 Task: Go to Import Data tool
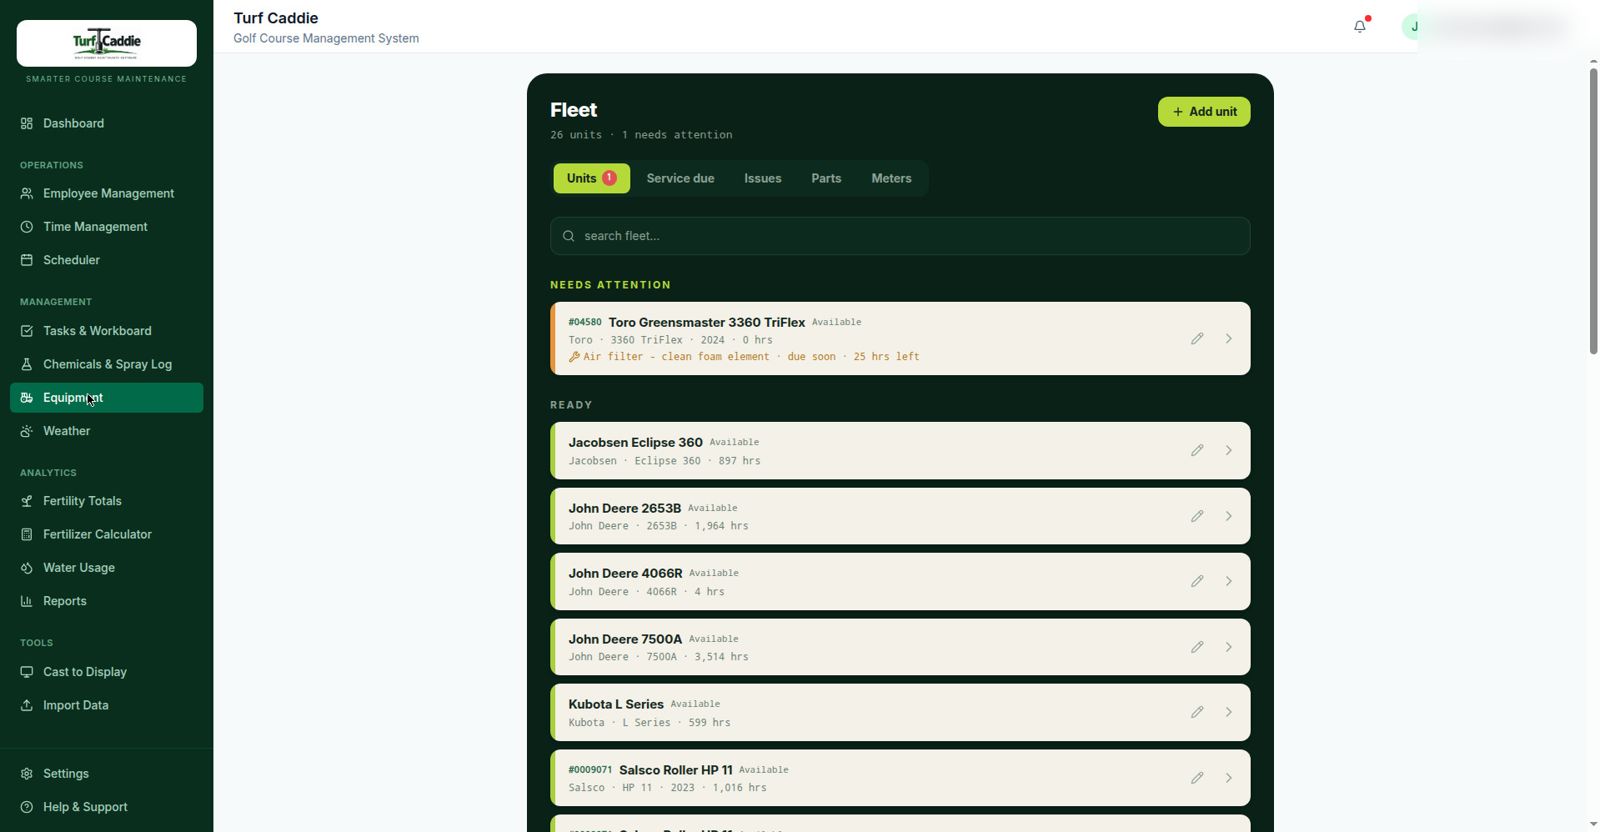click(x=107, y=705)
